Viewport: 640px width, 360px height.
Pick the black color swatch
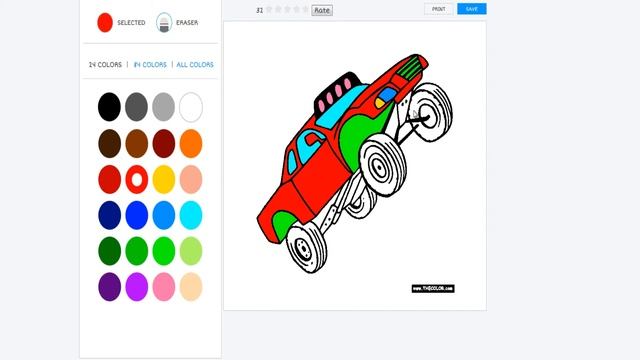[x=109, y=107]
